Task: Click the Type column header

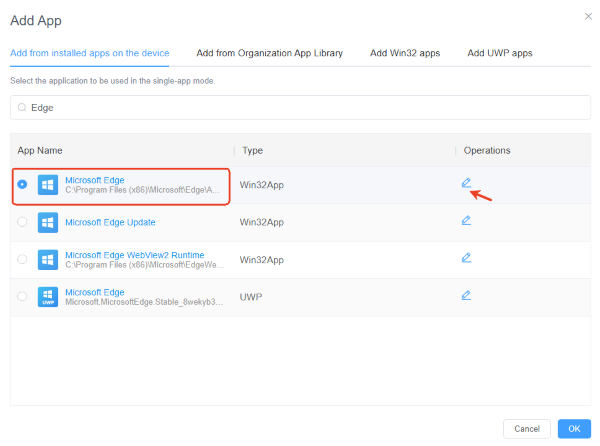Action: [253, 150]
